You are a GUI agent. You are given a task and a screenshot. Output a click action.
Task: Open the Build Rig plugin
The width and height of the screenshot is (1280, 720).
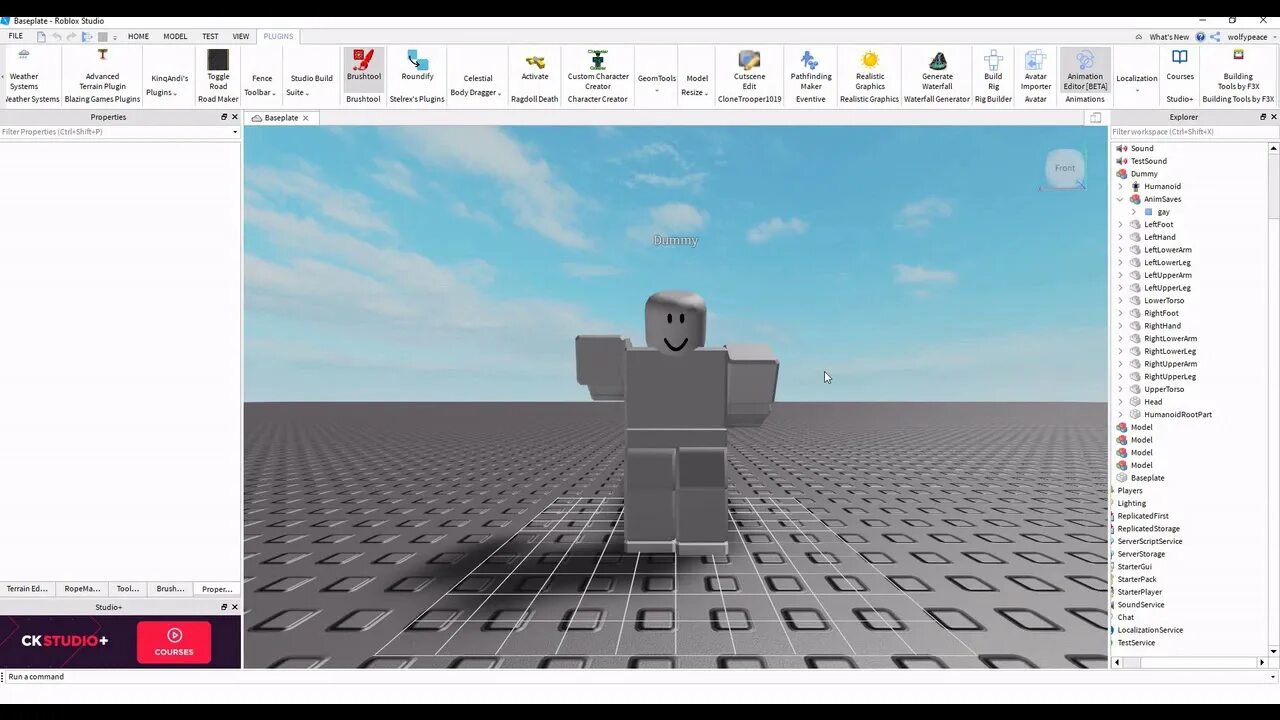[993, 70]
